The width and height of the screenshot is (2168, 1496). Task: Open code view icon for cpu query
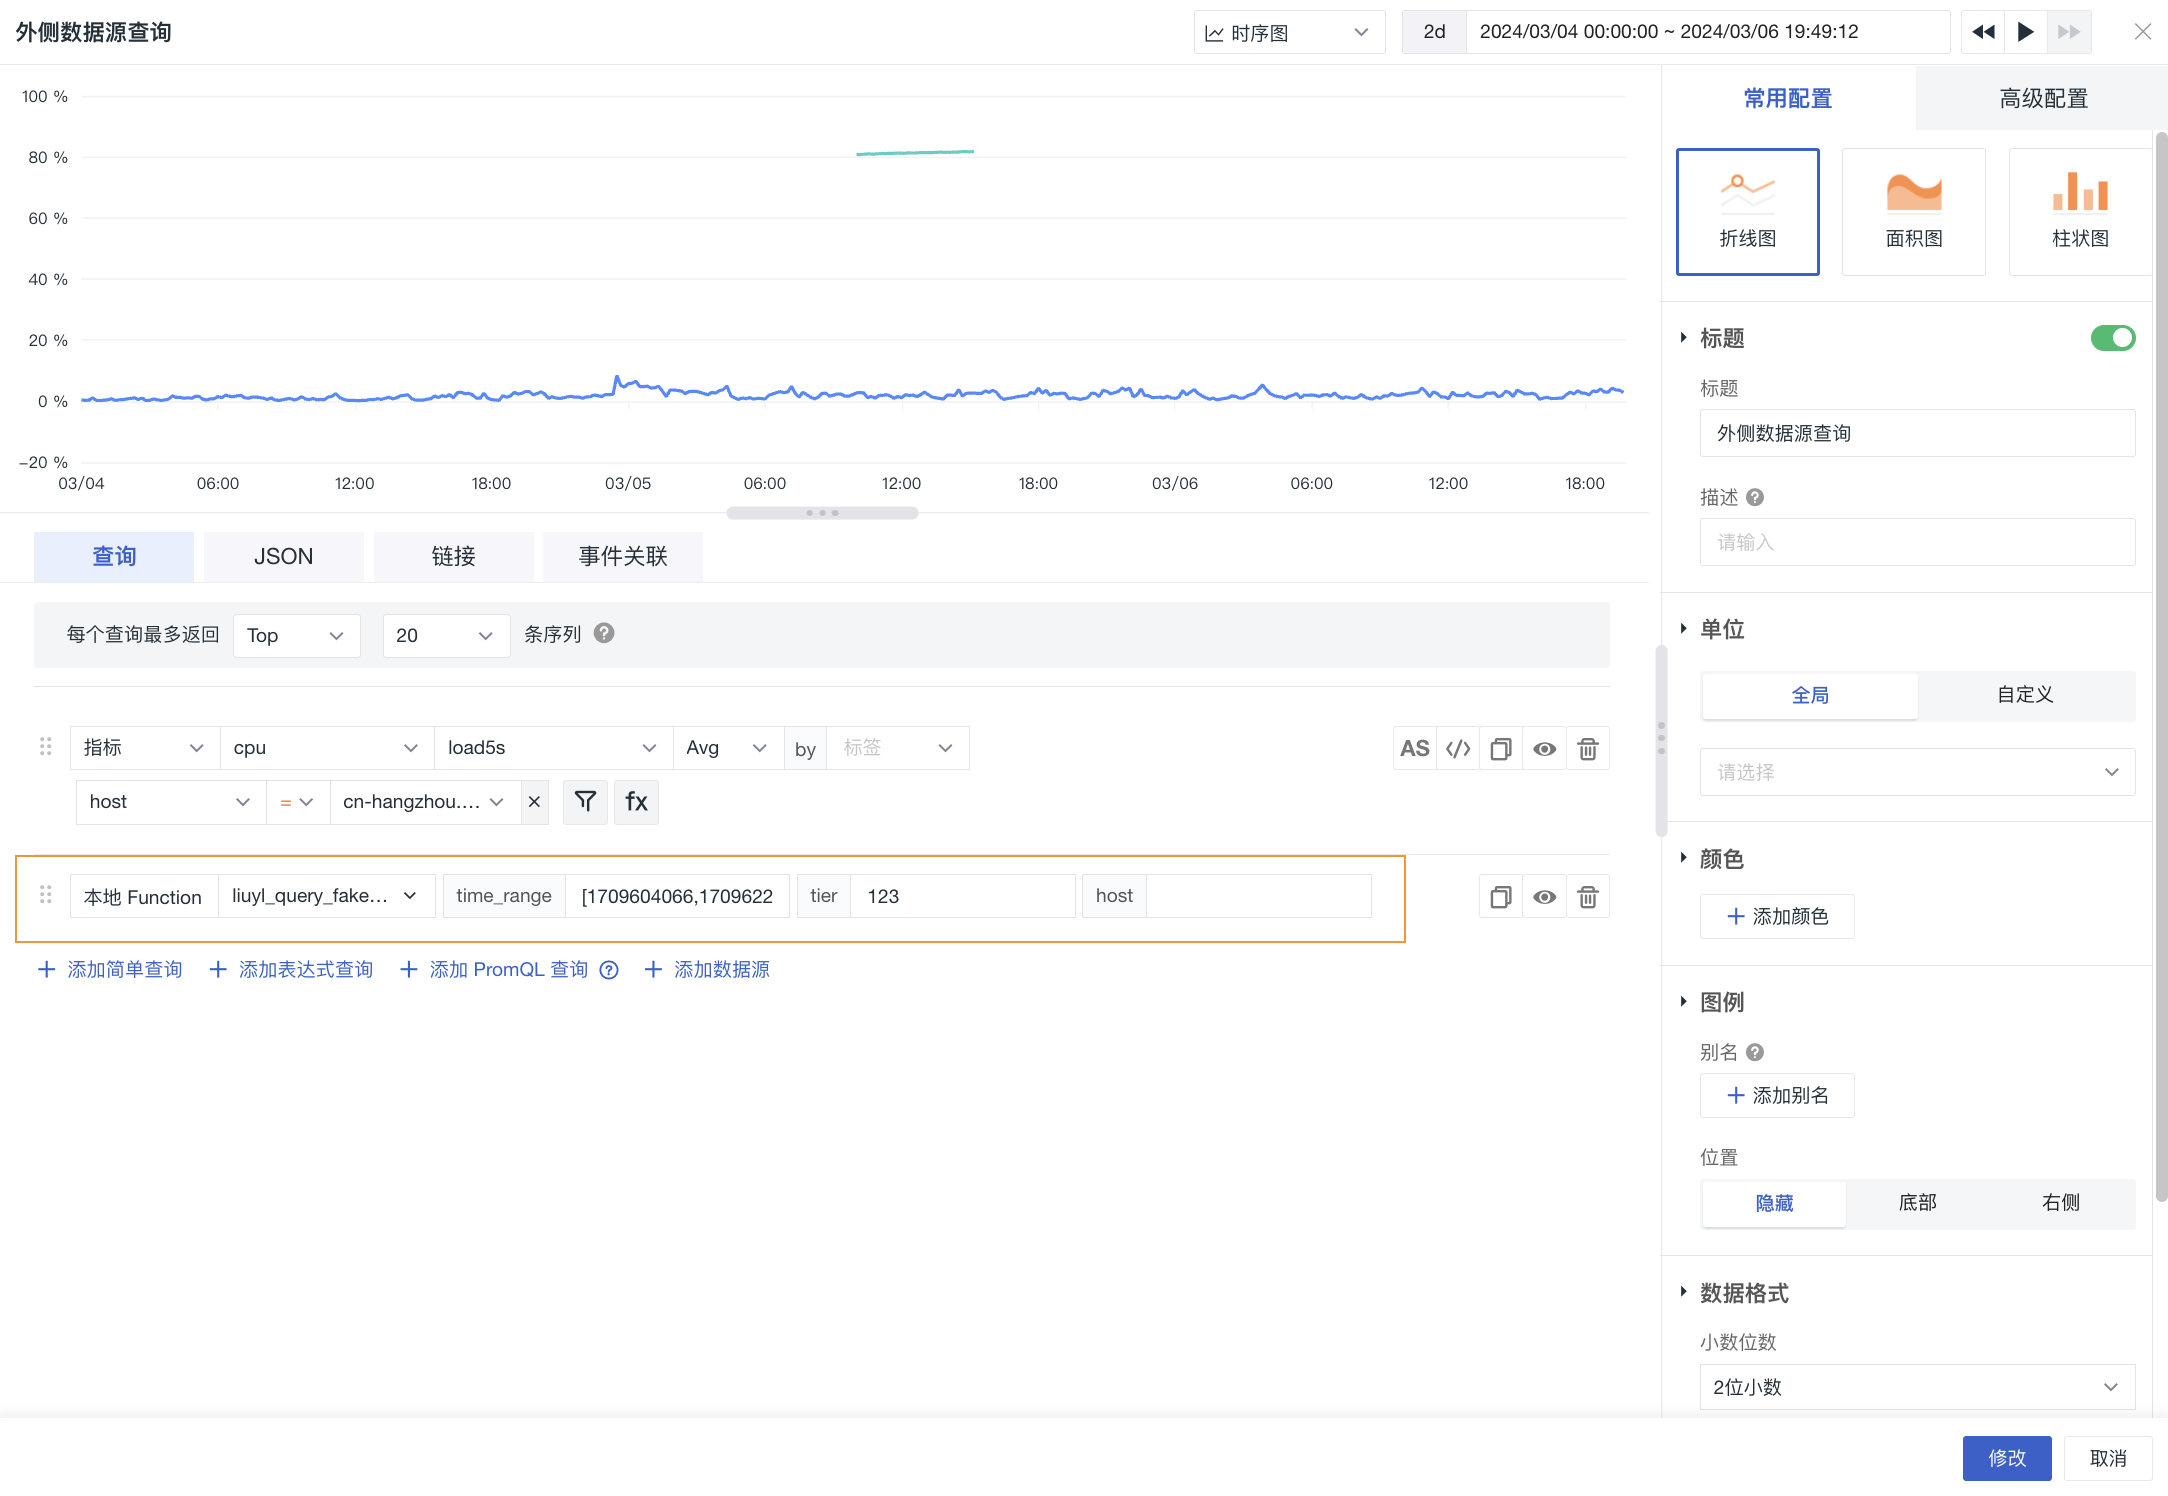click(x=1458, y=749)
